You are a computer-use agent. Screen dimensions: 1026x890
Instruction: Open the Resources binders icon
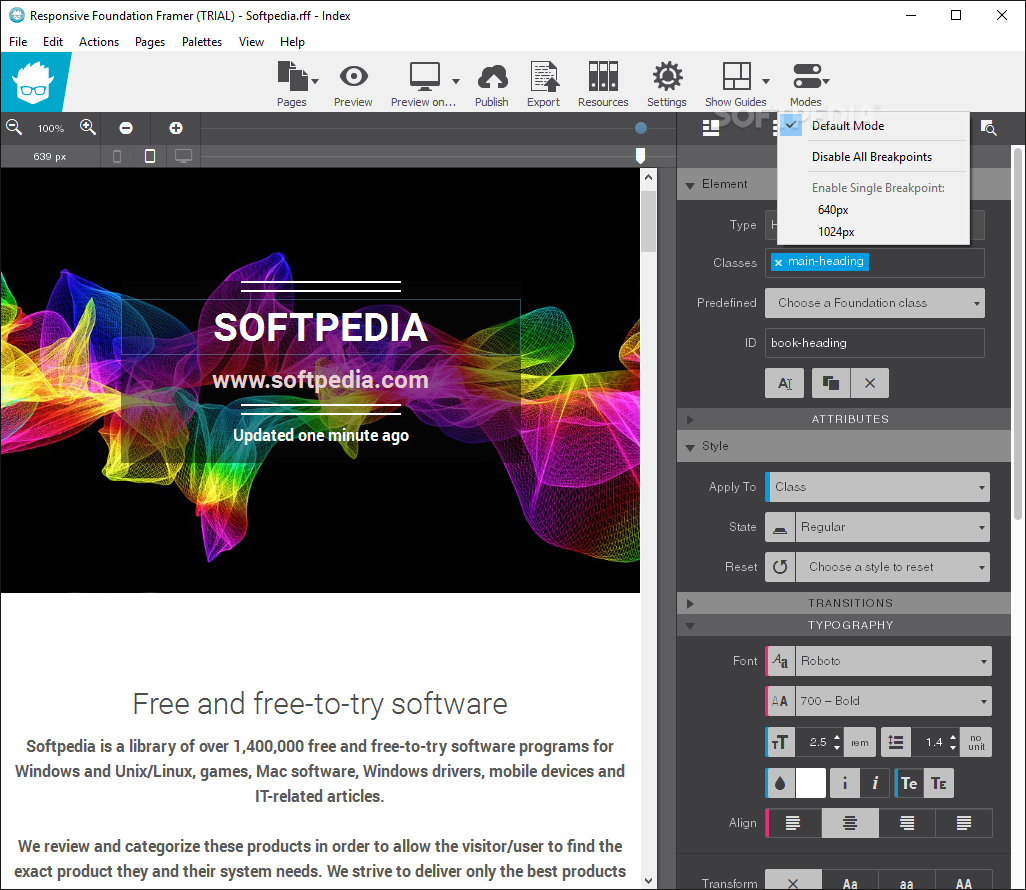tap(603, 77)
